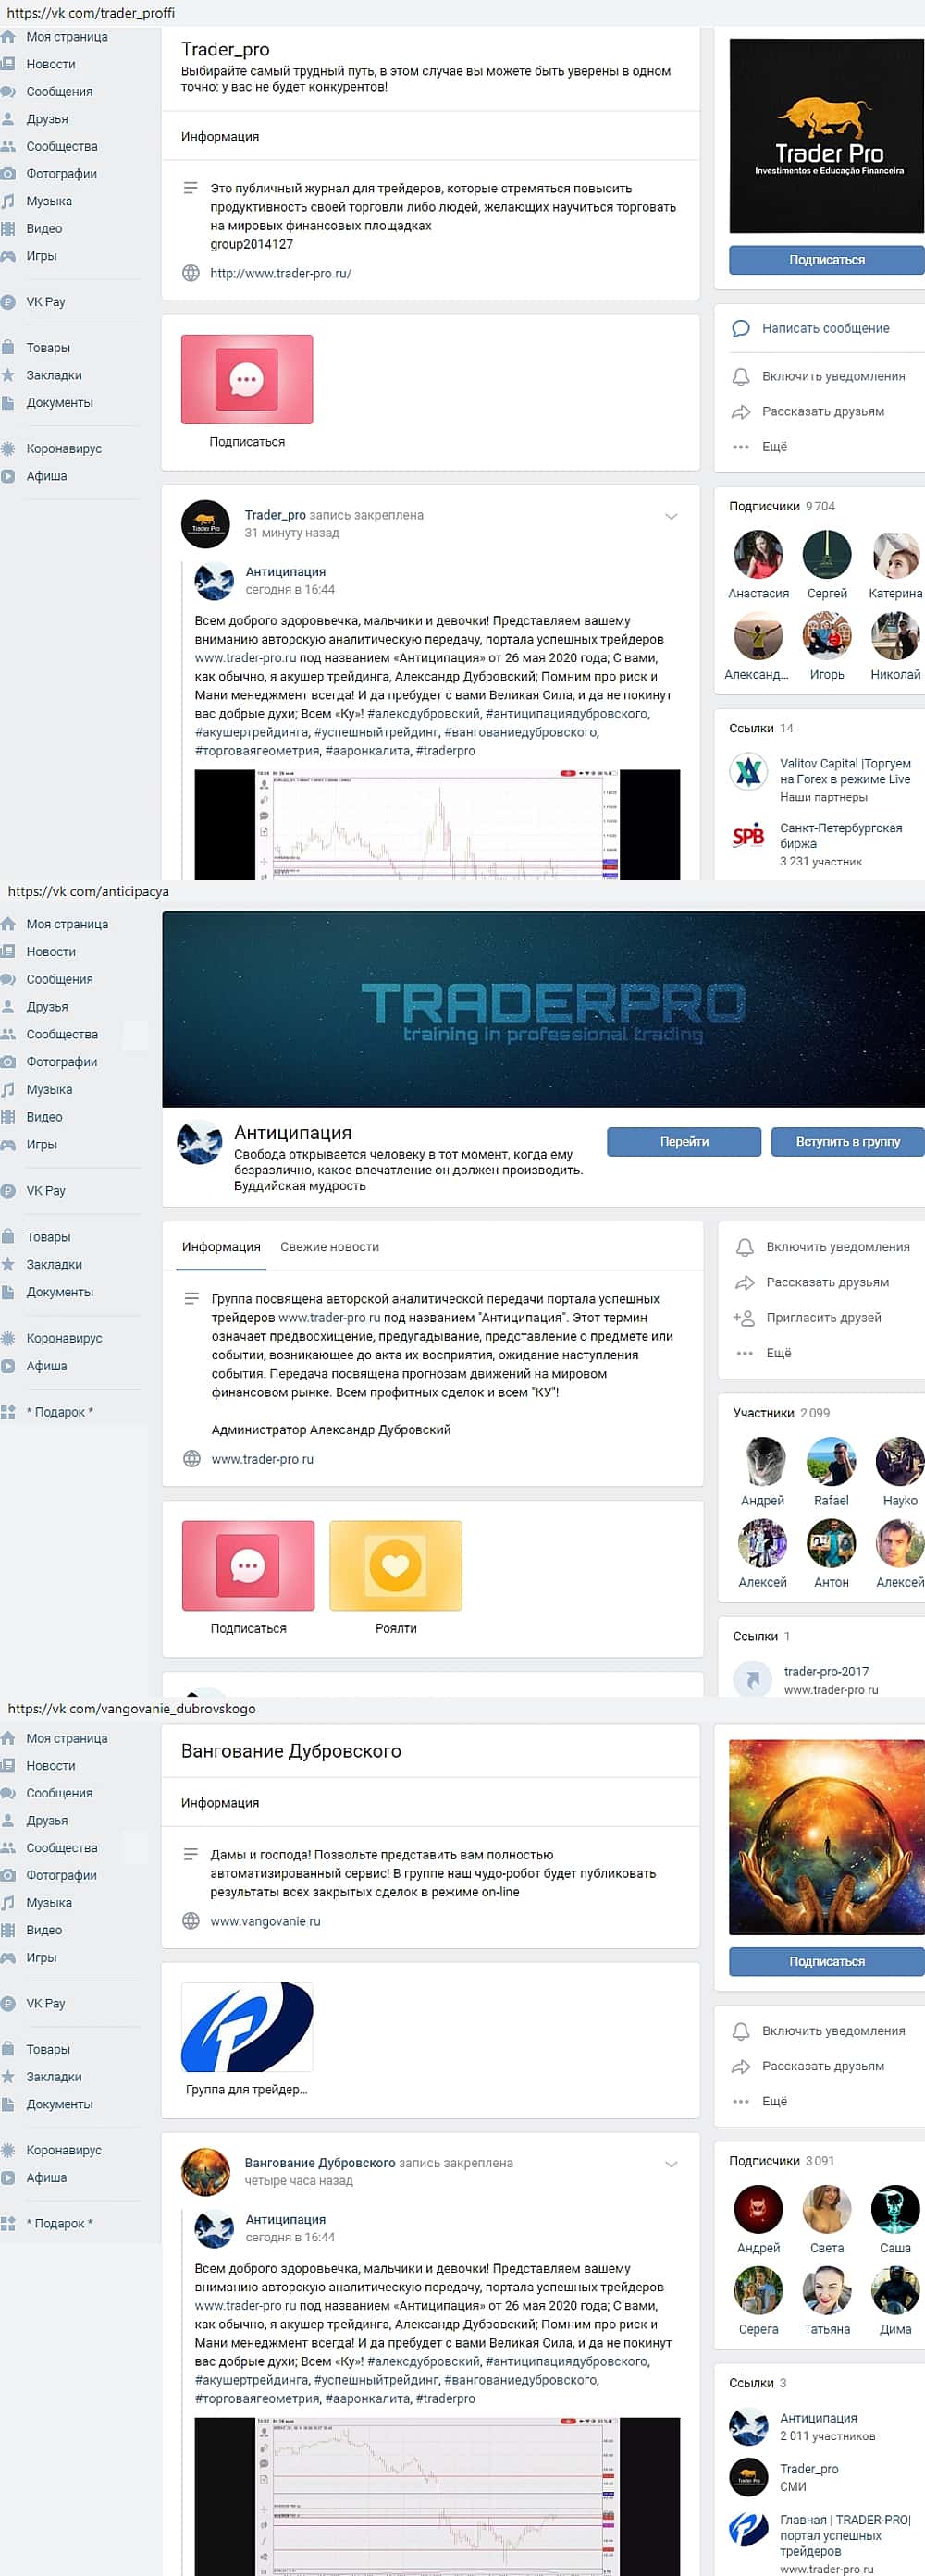925x2576 pixels.
Task: Open Сообщения in the Антиципация page sidebar
Action: pos(59,979)
